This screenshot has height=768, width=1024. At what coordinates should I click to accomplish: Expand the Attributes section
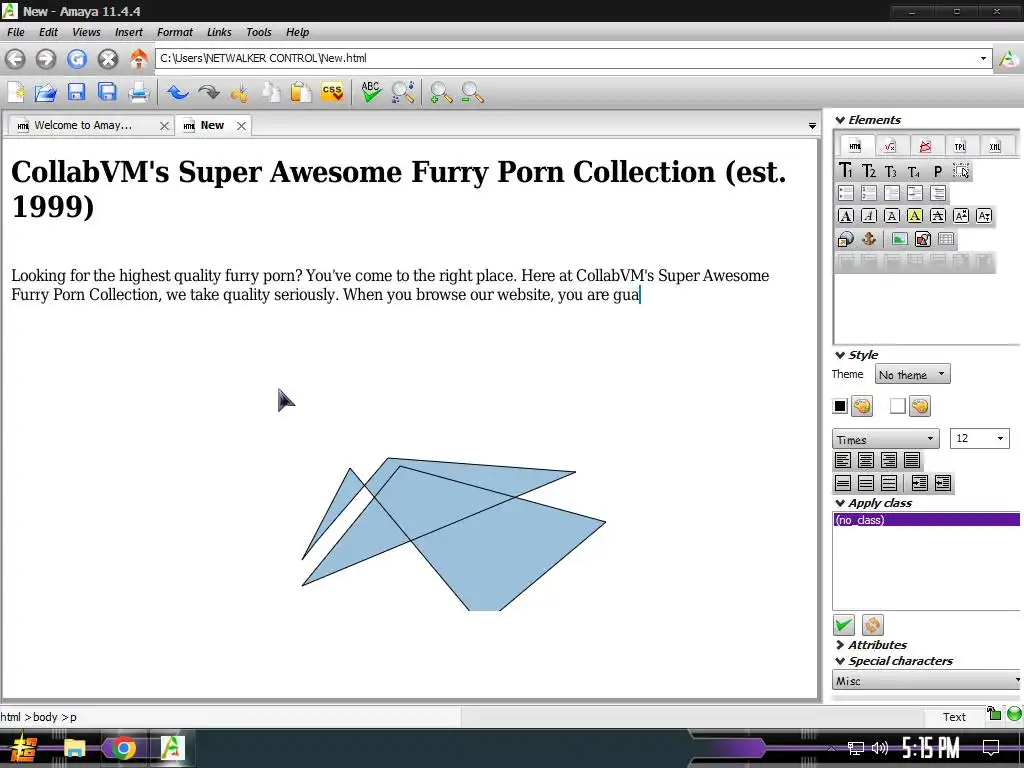tap(840, 645)
